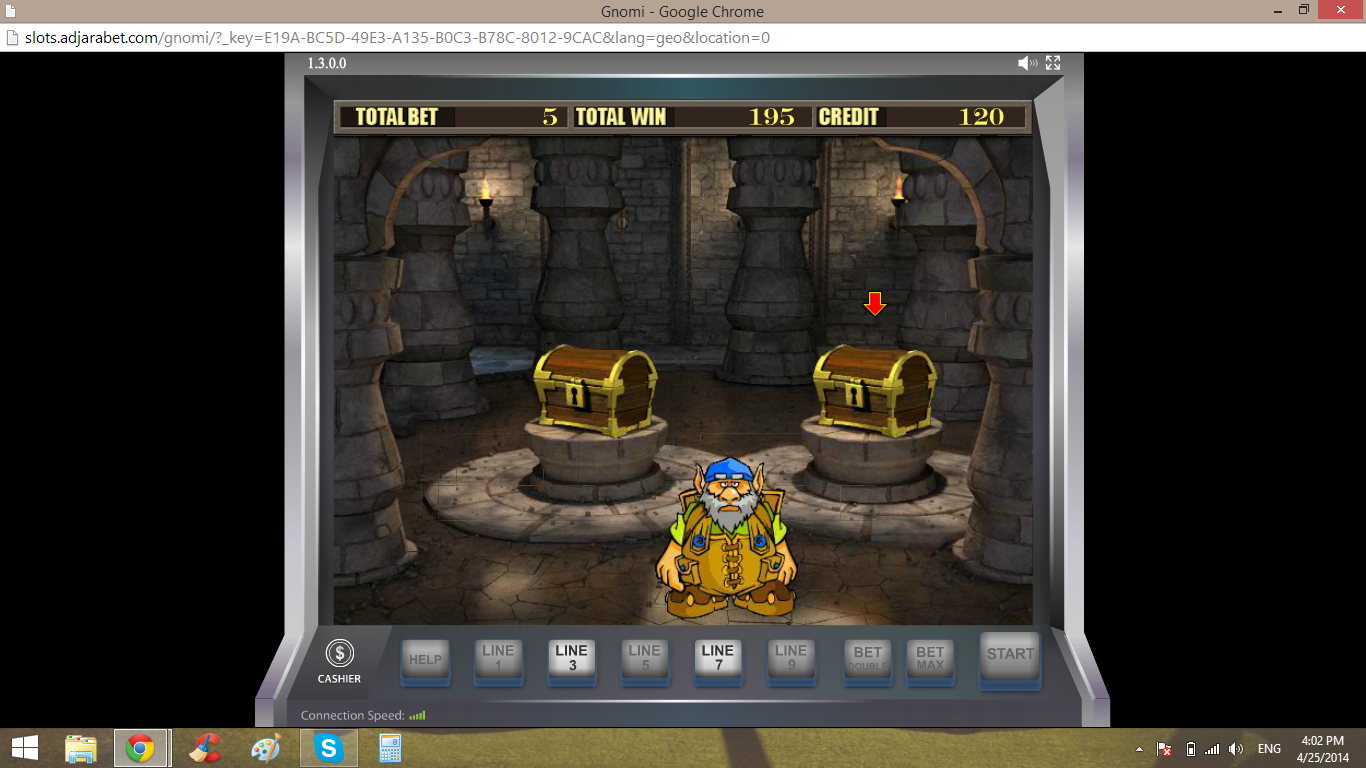Image resolution: width=1366 pixels, height=768 pixels.
Task: Click the version number 1.3.0.0
Action: click(327, 63)
